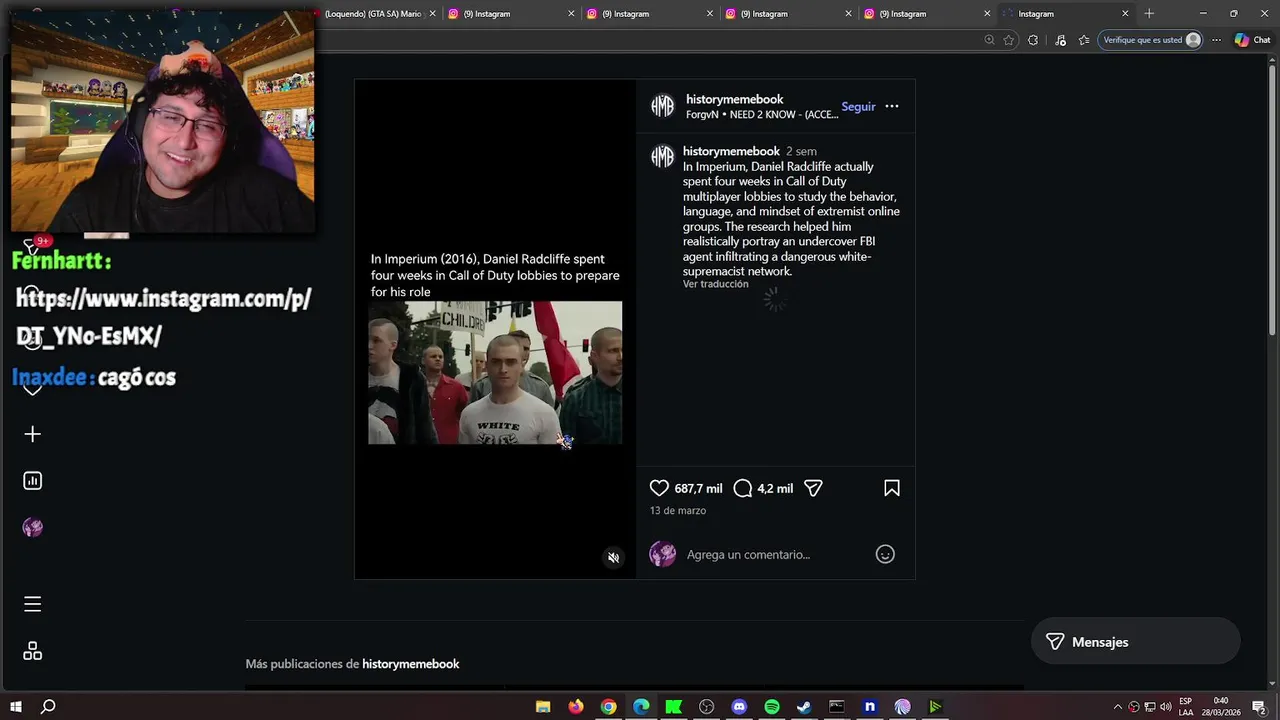The image size is (1280, 720).
Task: Share the post with the paper-plane icon
Action: point(814,488)
